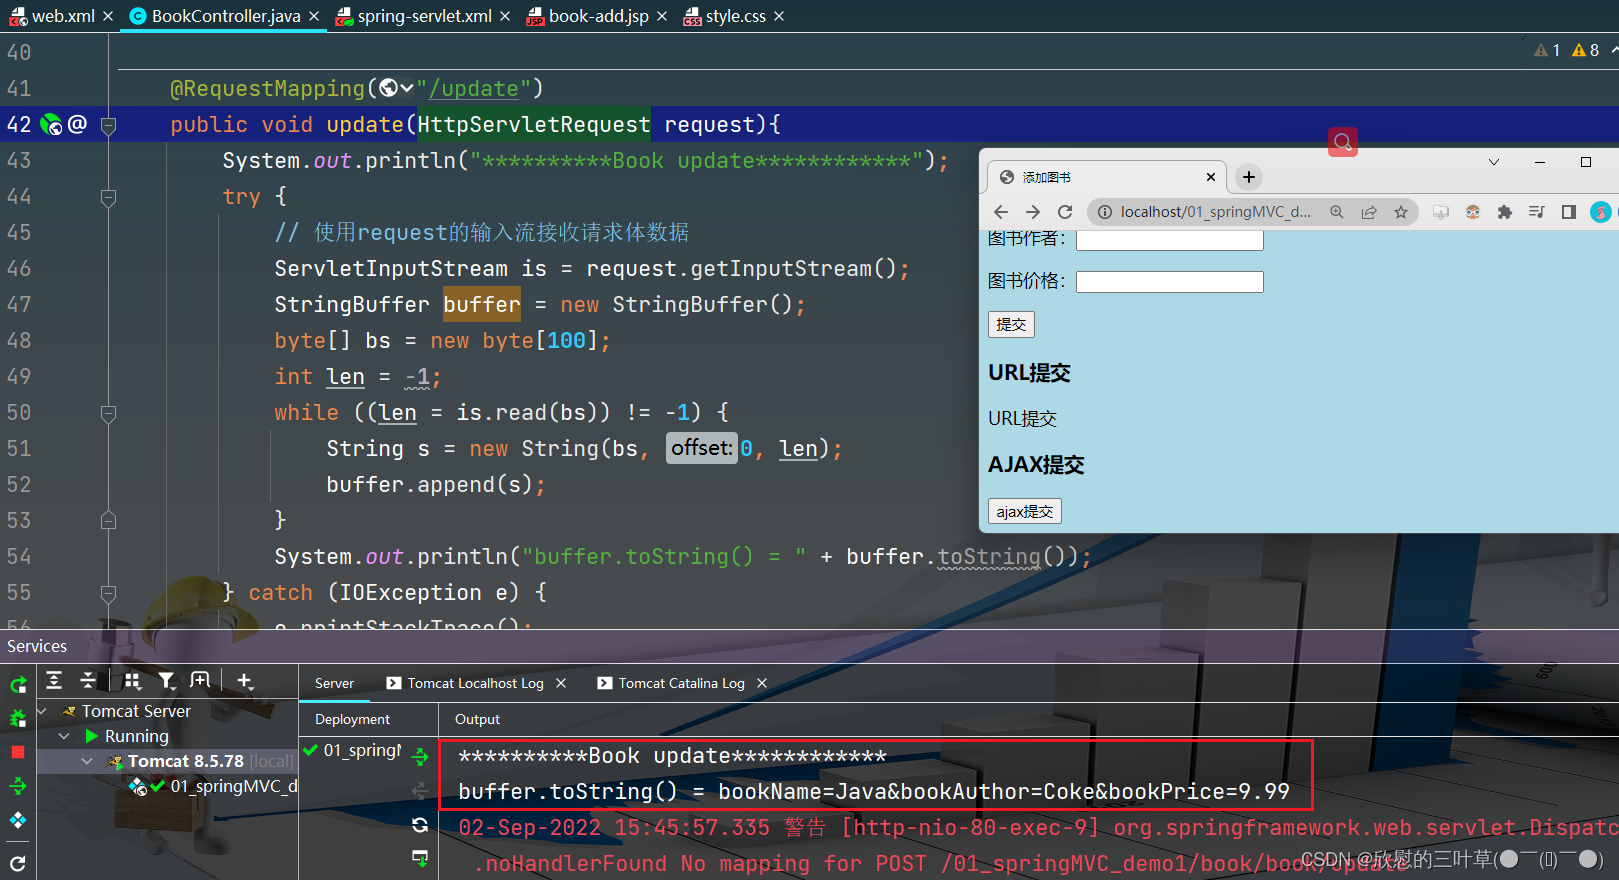Click the share page icon in browser
Screen dimensions: 1619x880
pyautogui.click(x=1369, y=212)
